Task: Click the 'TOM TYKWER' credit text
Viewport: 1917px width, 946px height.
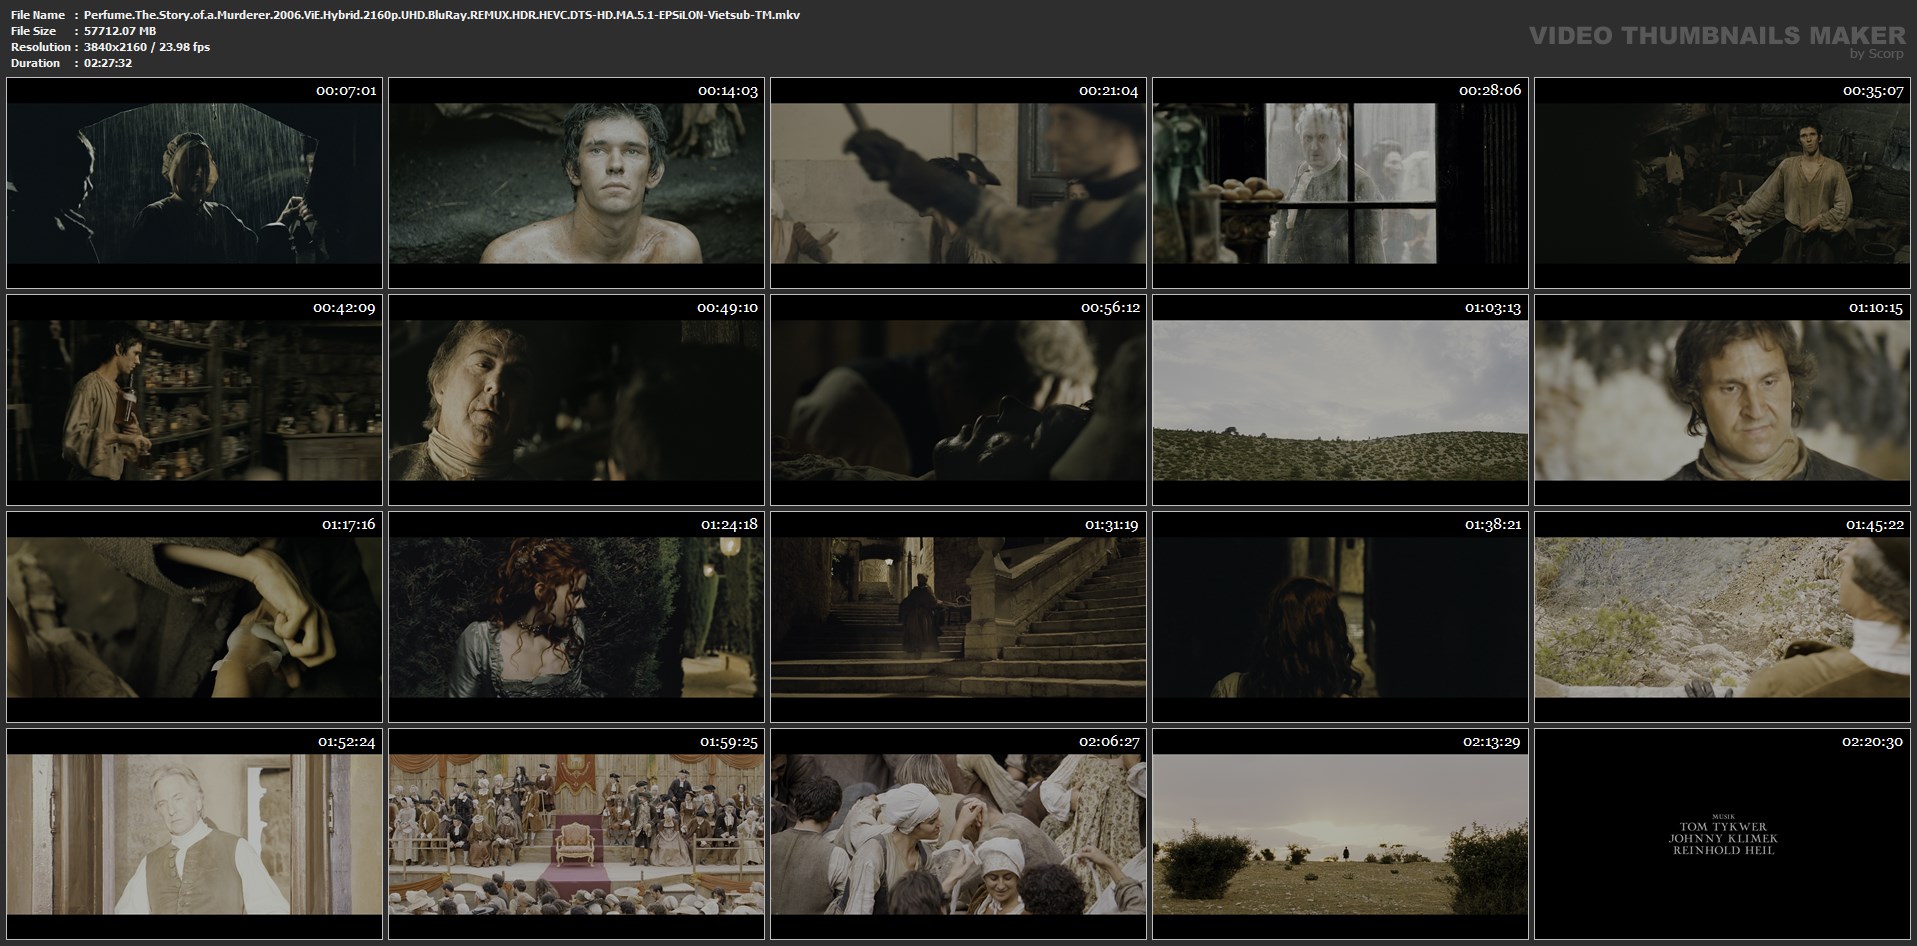Action: tap(1722, 828)
